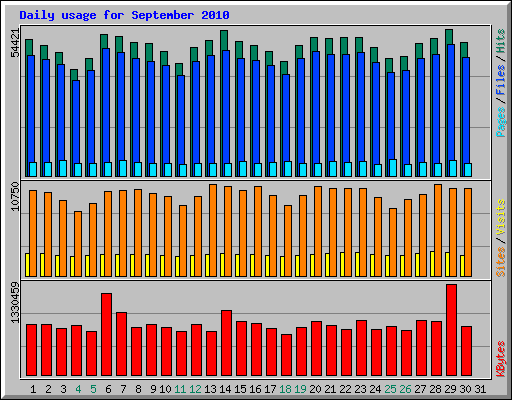Select day label 1 on the x-axis
Image resolution: width=512 pixels, height=400 pixels.
coord(33,389)
